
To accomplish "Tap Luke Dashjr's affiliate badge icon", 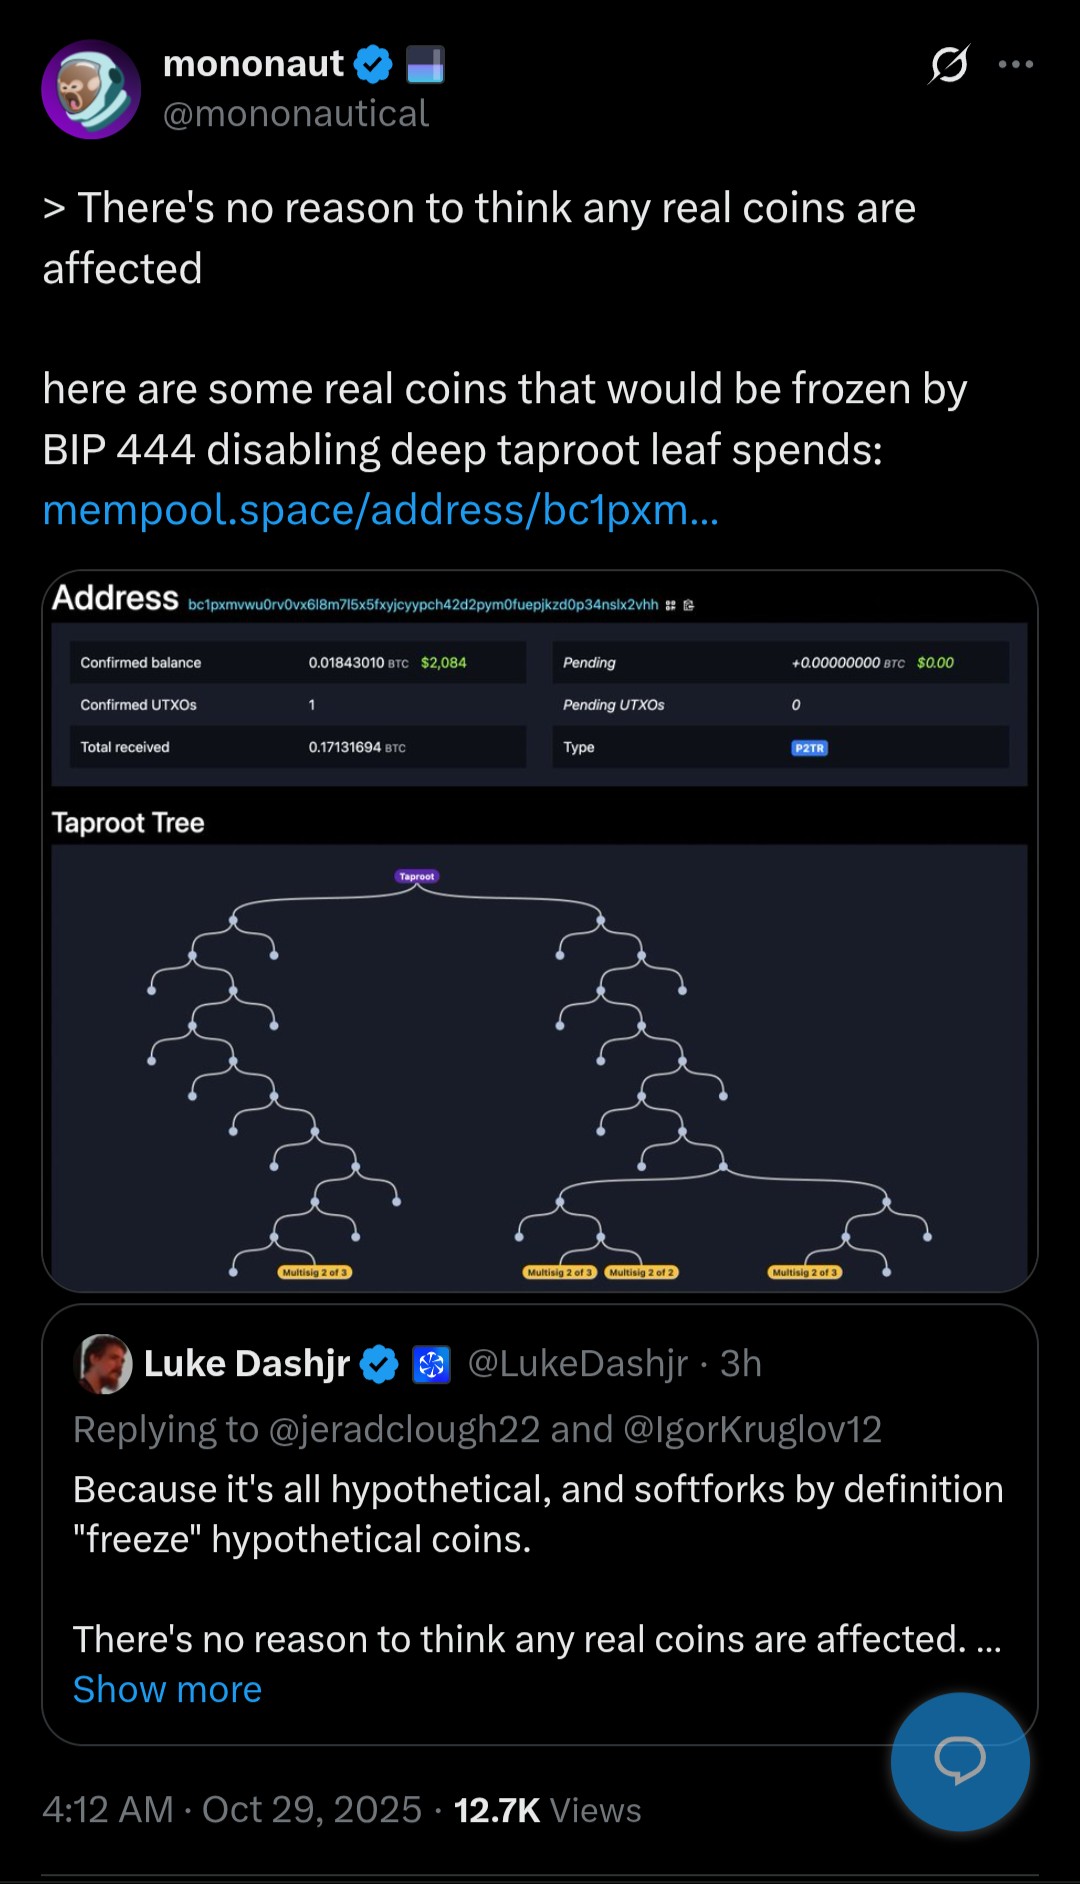I will [432, 1364].
